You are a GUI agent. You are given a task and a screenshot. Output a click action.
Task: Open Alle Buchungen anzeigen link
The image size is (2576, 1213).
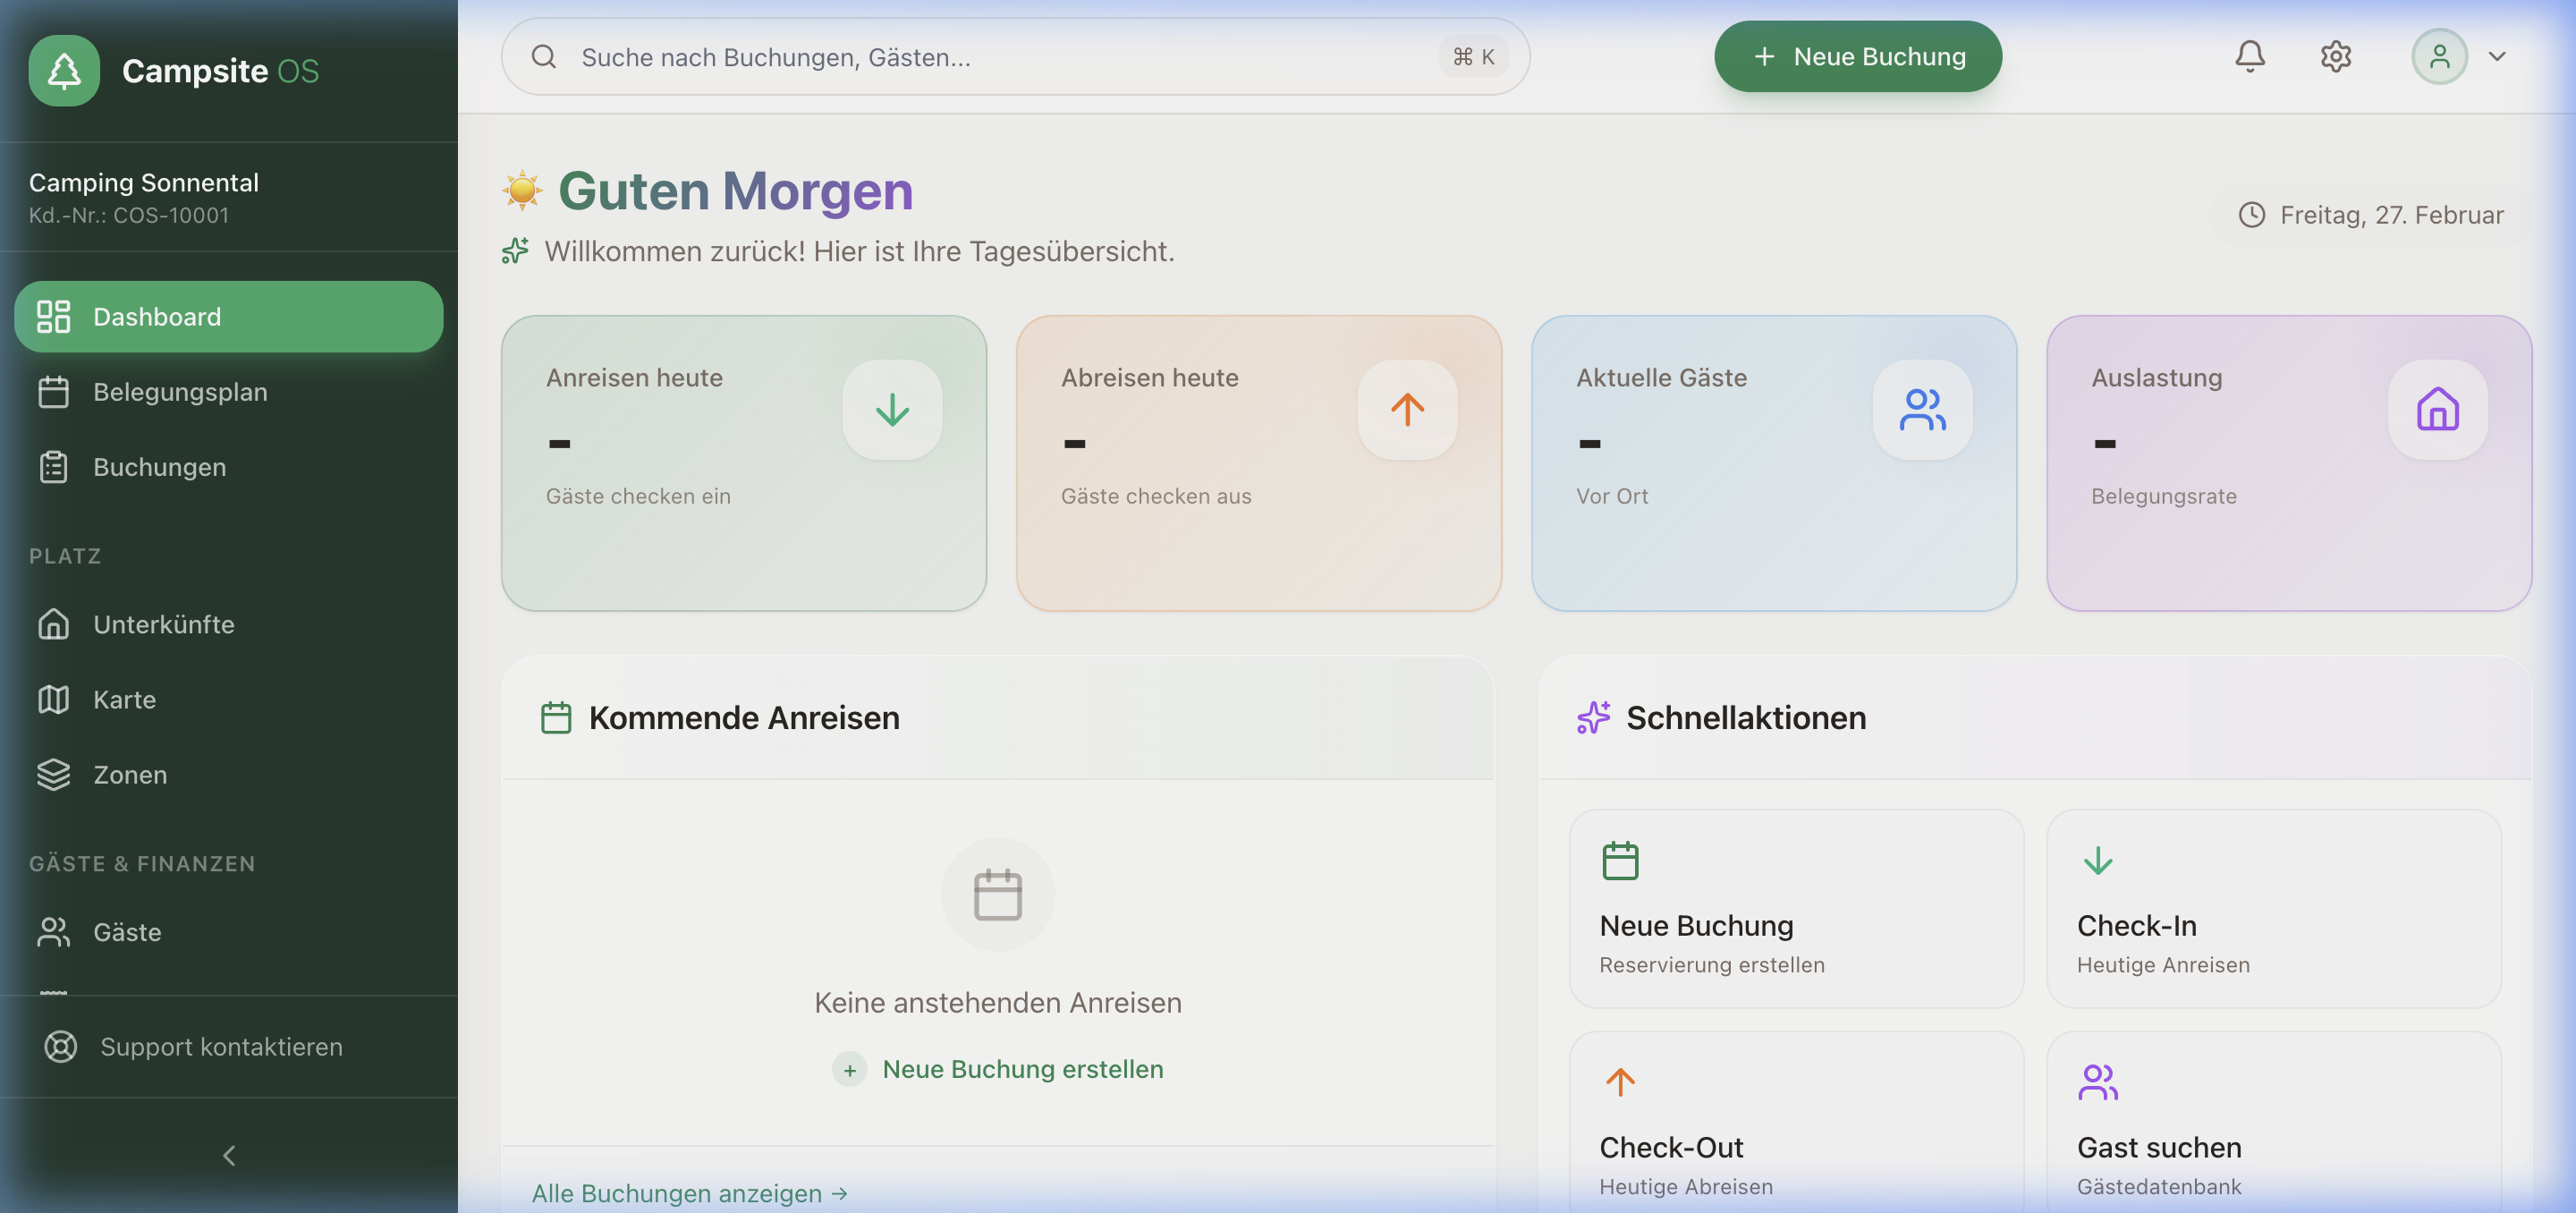(x=689, y=1193)
